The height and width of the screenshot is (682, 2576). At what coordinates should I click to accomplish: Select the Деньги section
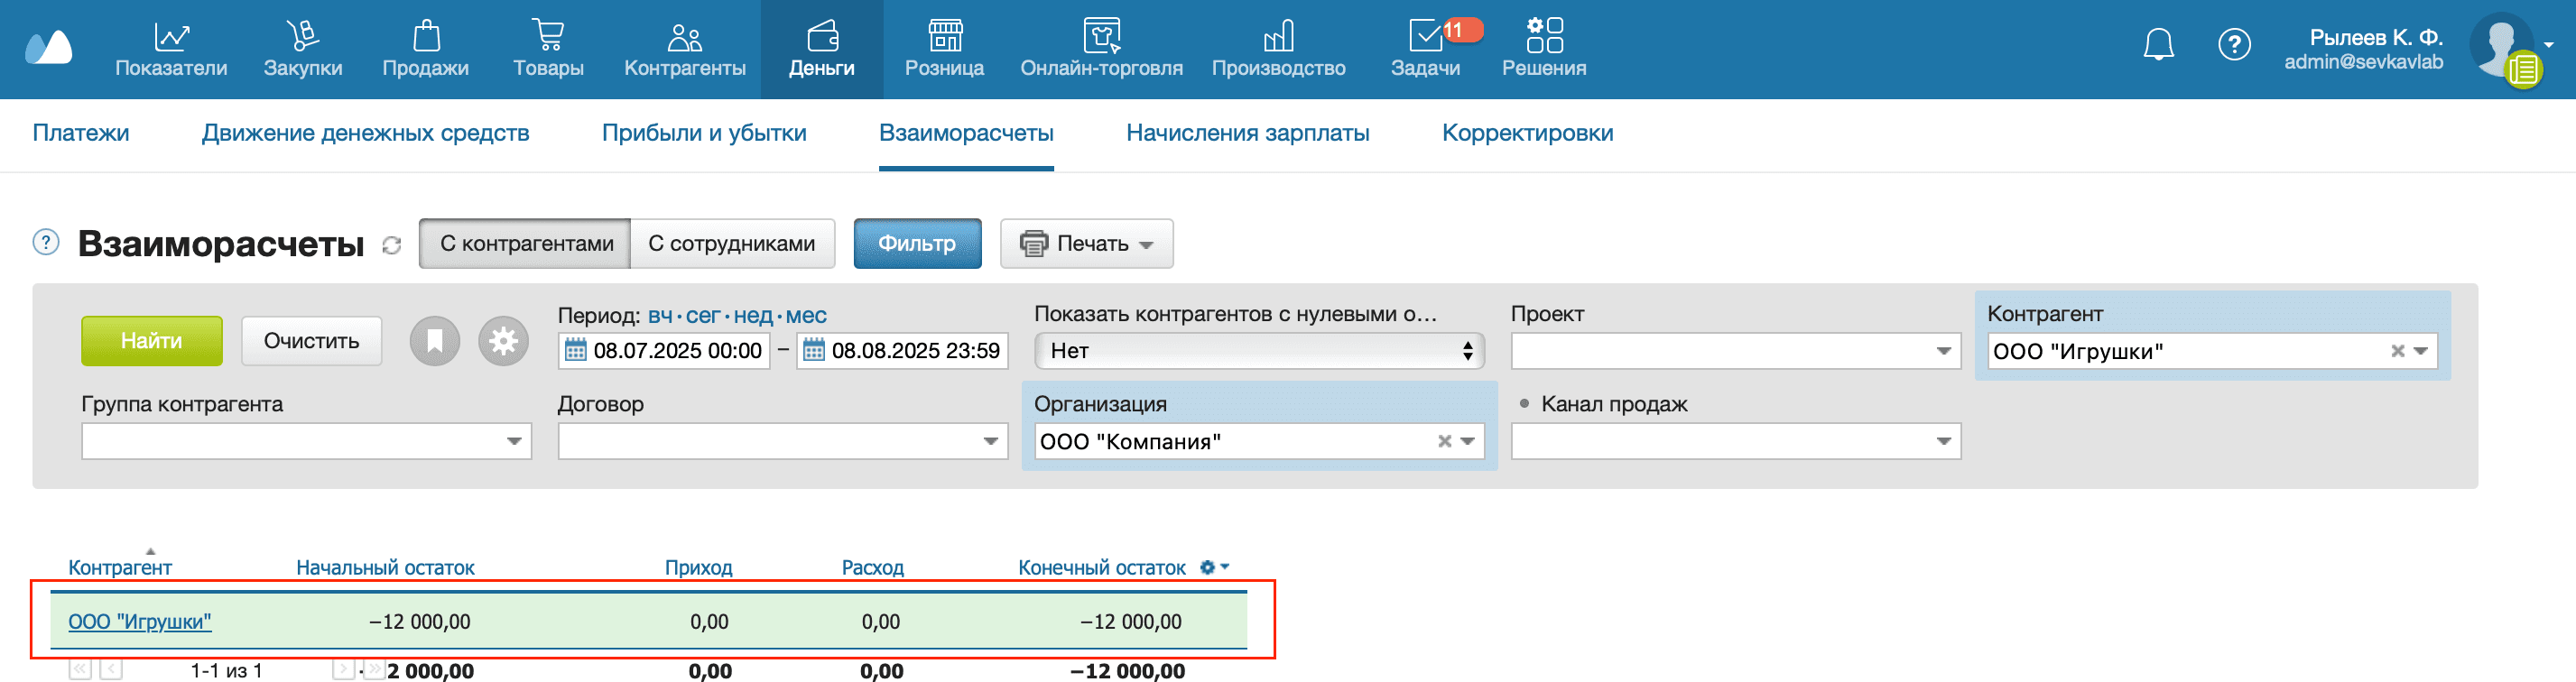tap(821, 50)
